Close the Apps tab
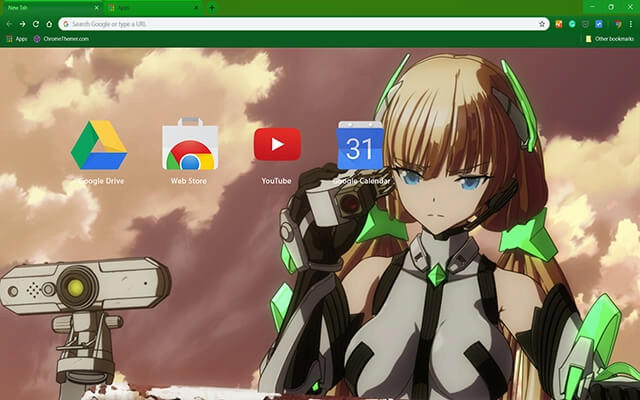640x400 pixels. point(196,8)
